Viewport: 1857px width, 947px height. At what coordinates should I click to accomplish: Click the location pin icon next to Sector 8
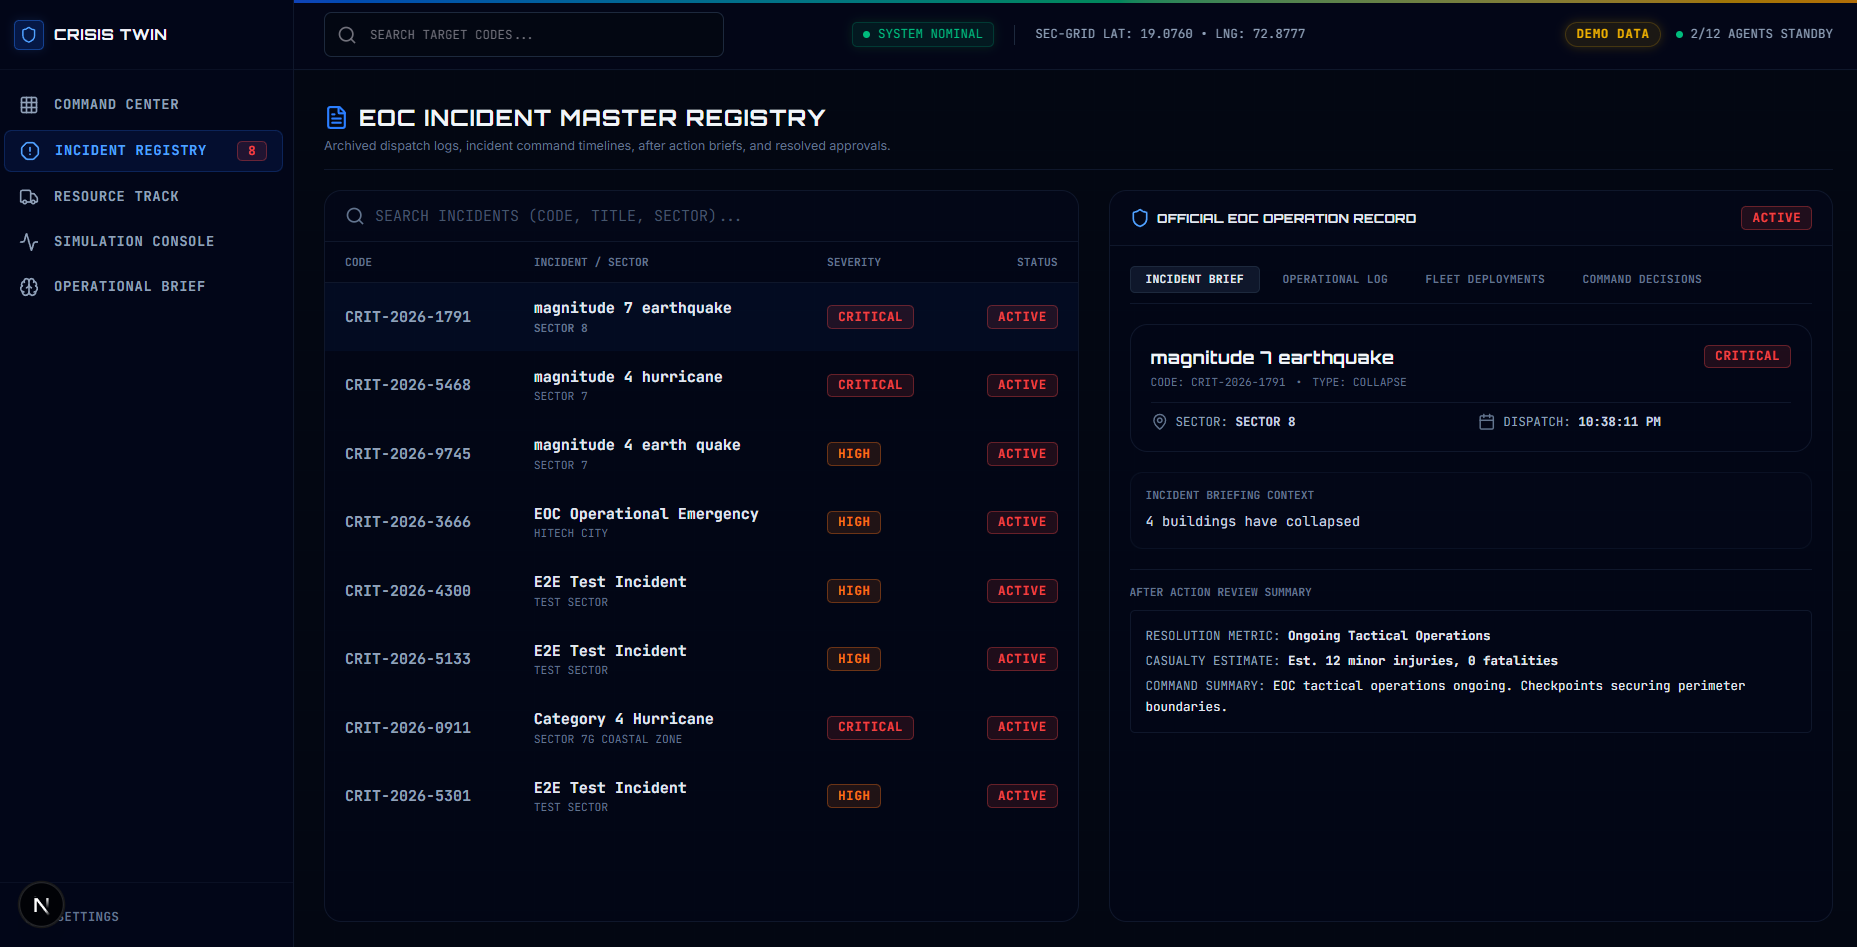tap(1160, 422)
